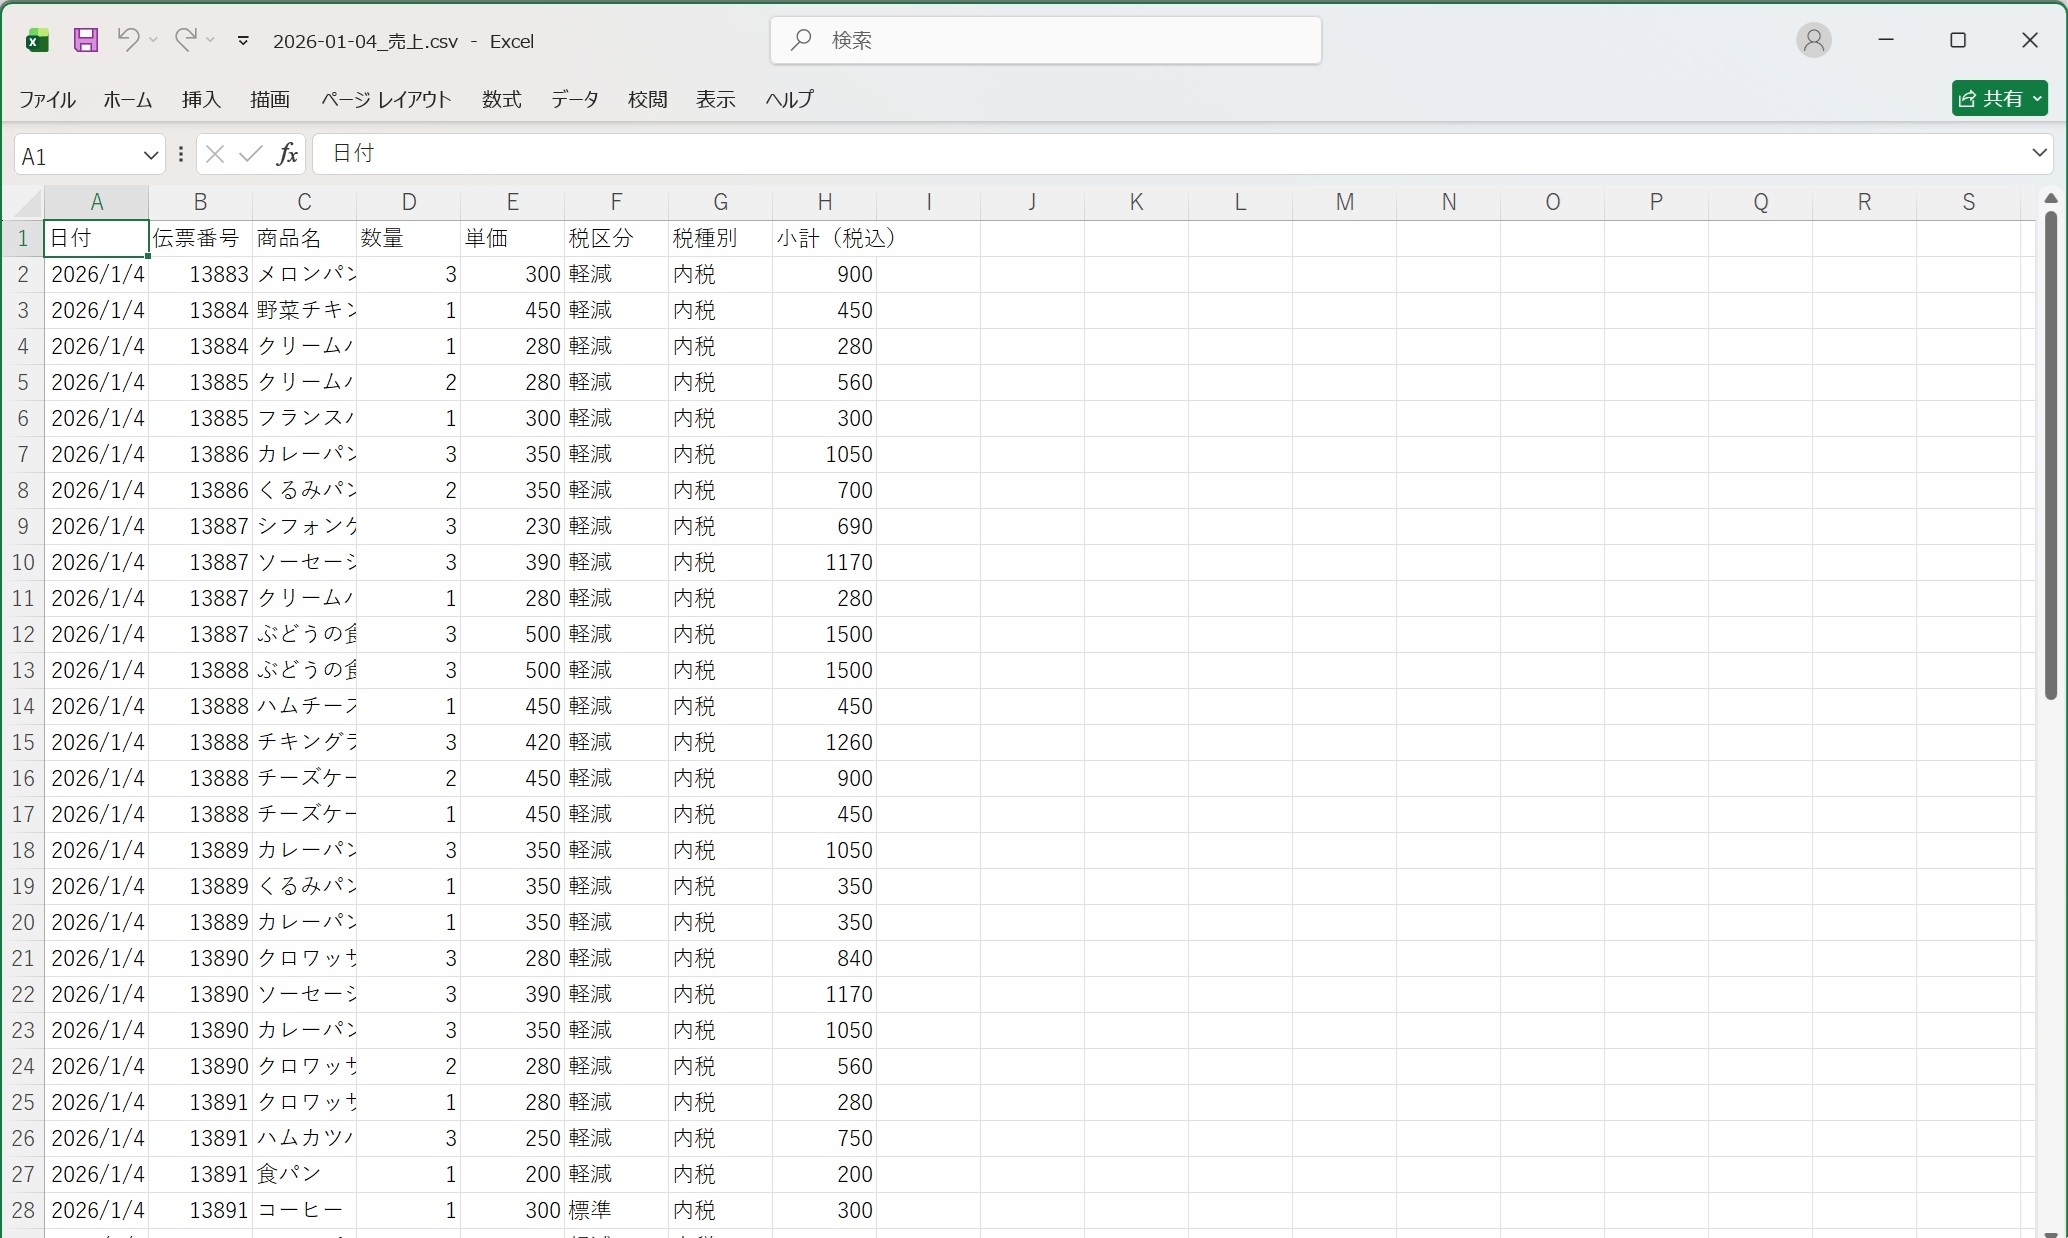Switch to the 数式 ribbon tab
The height and width of the screenshot is (1238, 2068).
click(x=501, y=99)
